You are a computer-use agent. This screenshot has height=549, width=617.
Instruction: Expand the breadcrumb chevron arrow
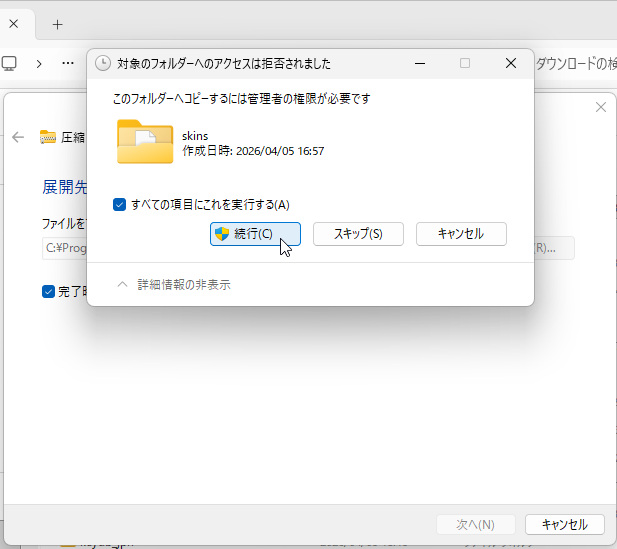coord(39,63)
